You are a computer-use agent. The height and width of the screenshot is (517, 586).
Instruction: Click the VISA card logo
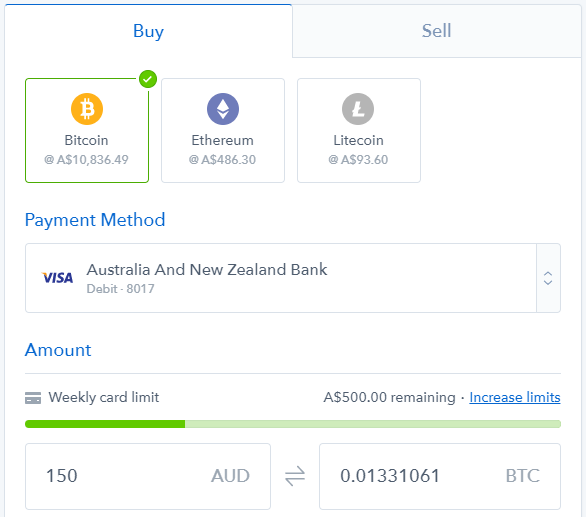(57, 278)
